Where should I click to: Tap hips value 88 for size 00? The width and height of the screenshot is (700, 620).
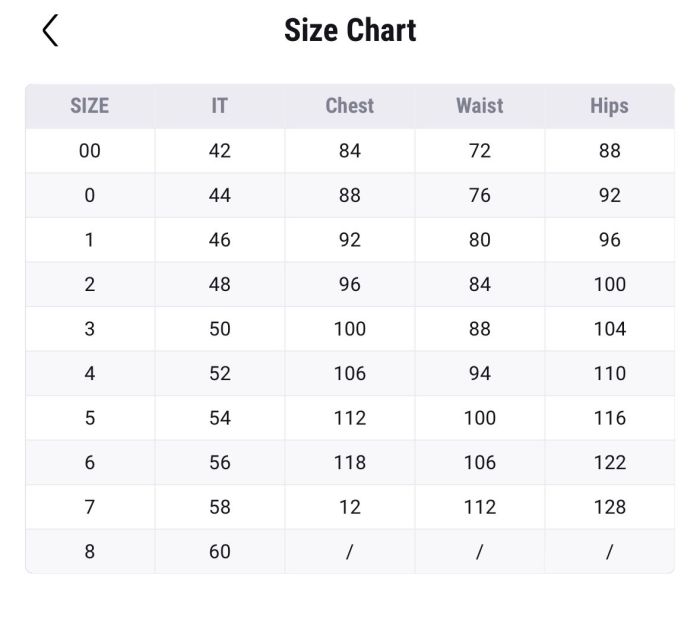tap(609, 151)
